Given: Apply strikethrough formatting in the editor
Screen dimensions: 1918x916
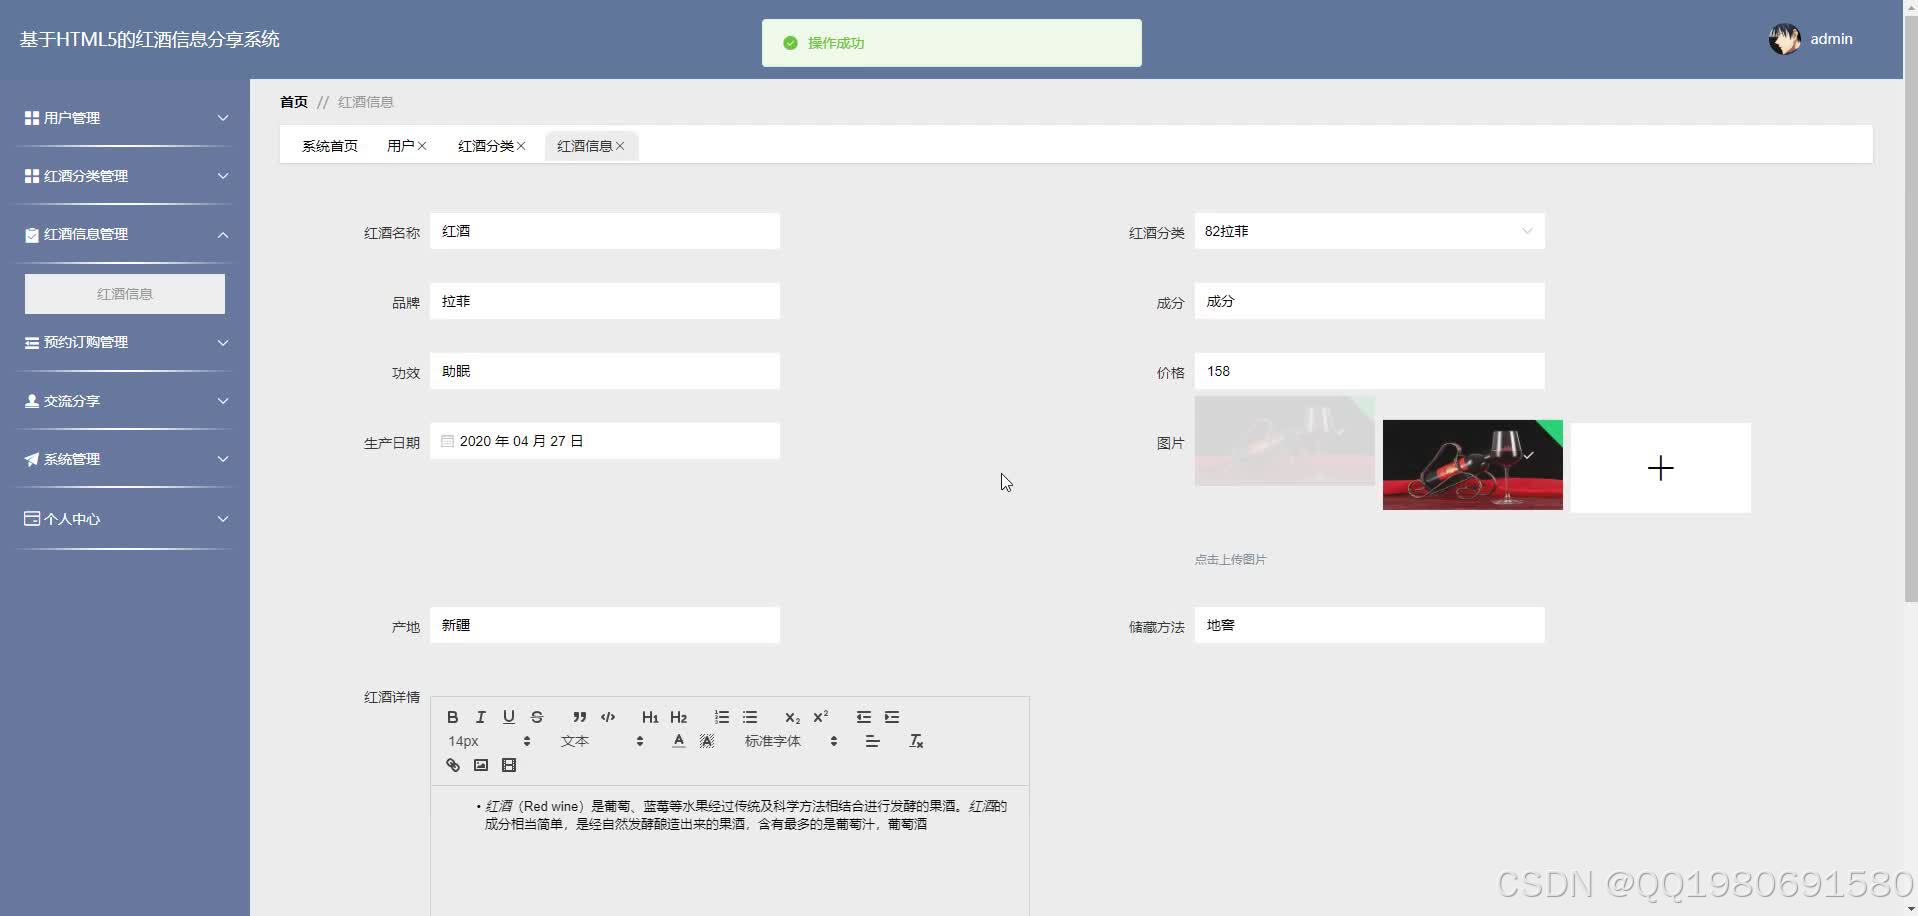Looking at the screenshot, I should pos(536,716).
